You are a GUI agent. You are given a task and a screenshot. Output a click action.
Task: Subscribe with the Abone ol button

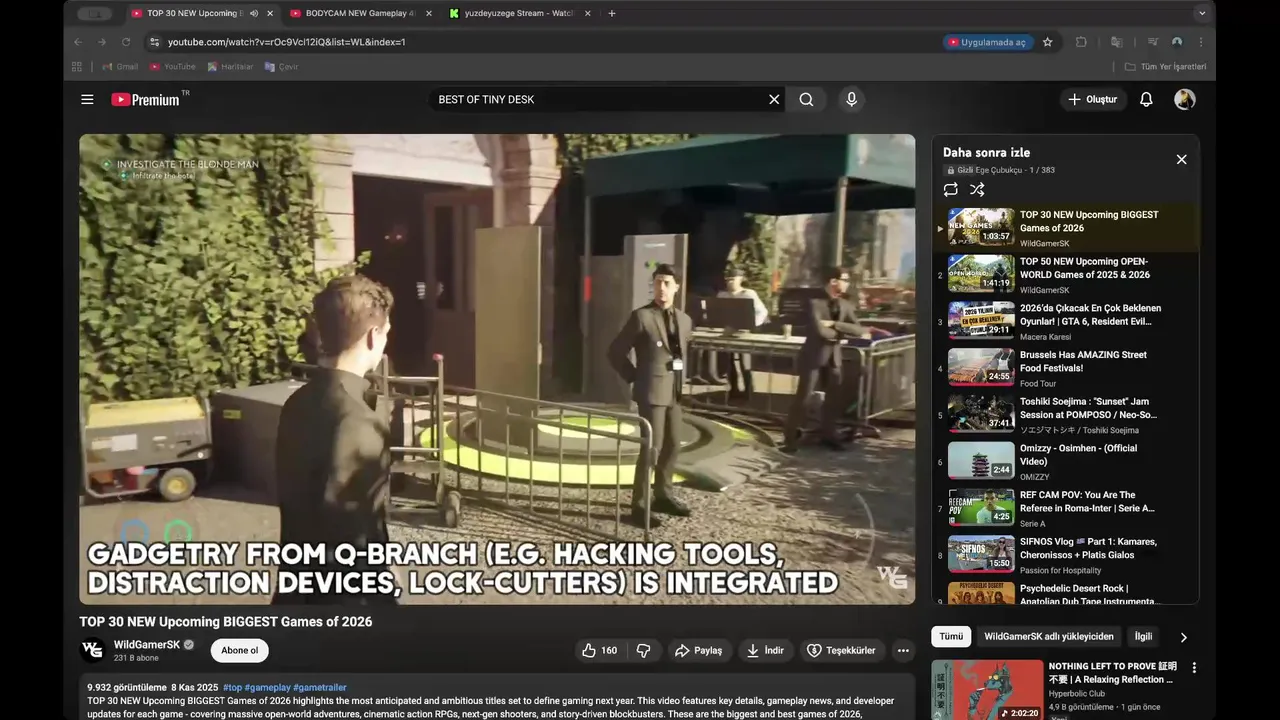click(x=239, y=650)
